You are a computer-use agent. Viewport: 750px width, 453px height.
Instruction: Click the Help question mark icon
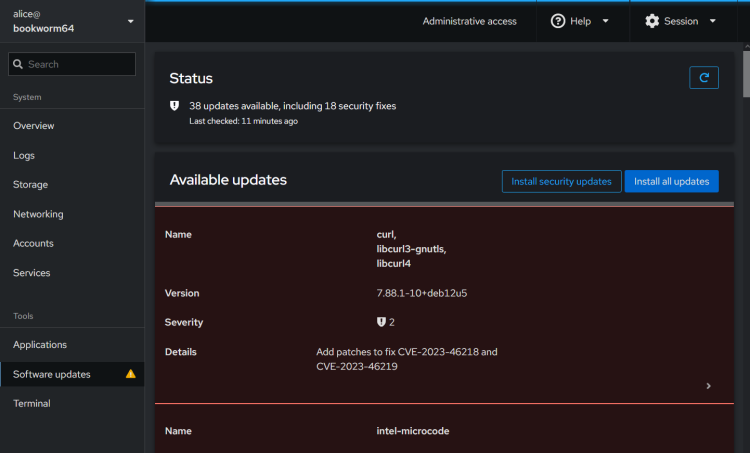[x=558, y=21]
